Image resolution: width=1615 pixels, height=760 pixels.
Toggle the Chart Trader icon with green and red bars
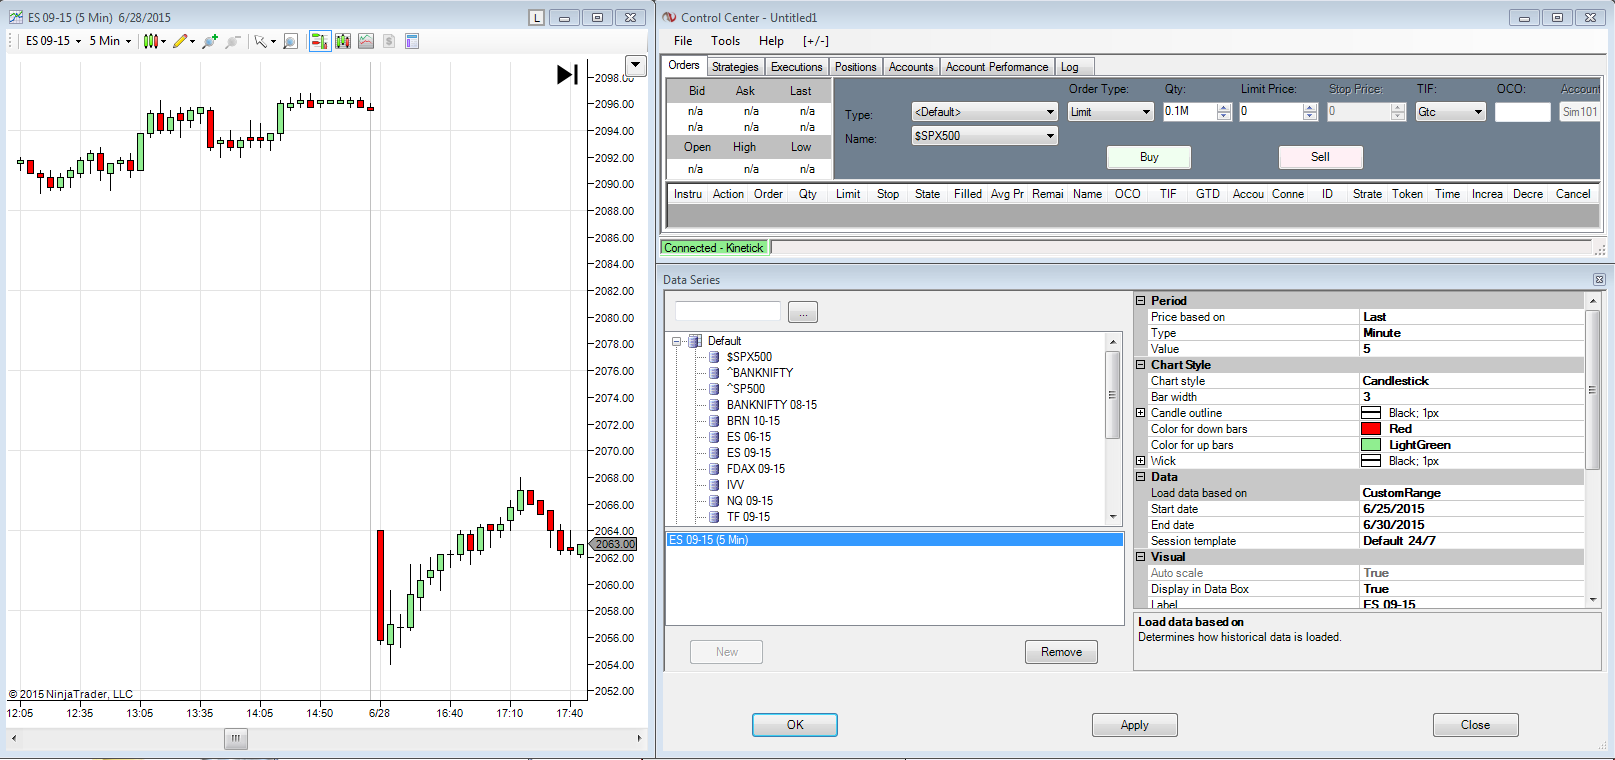320,41
